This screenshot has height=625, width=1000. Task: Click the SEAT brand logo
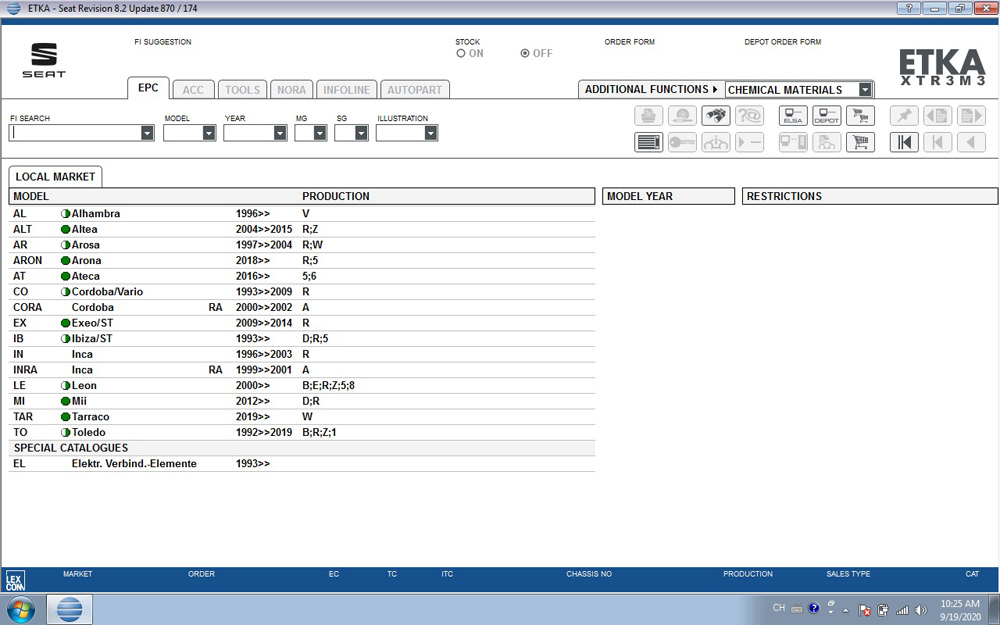[44, 60]
